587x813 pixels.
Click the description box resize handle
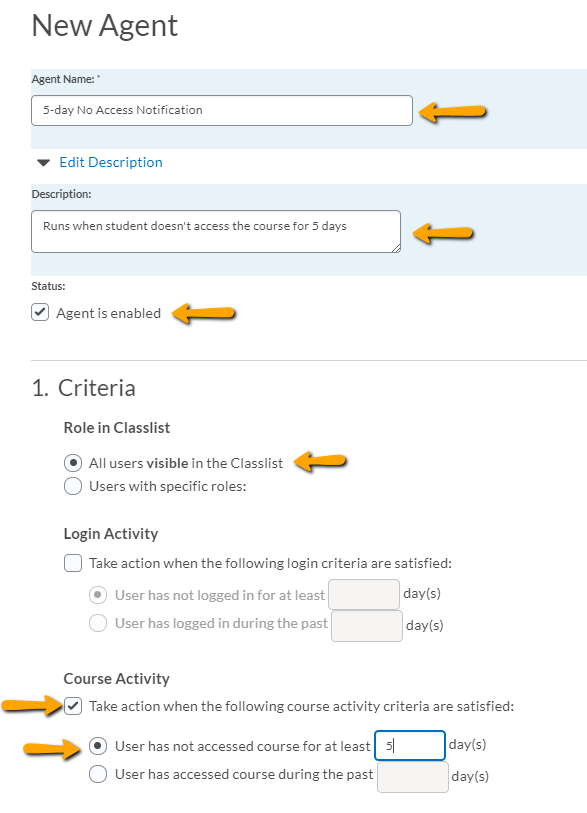[x=396, y=248]
